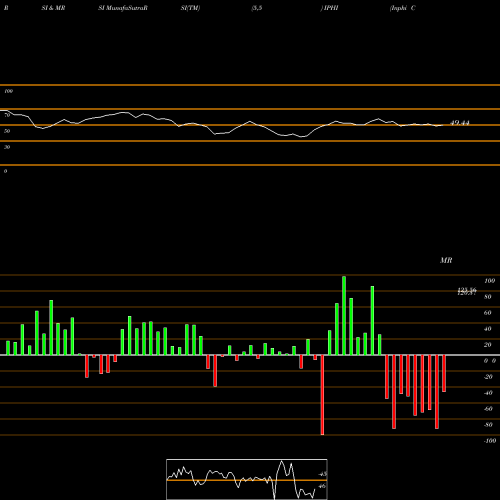Click the '60' axis label on MR panel

tap(488, 313)
